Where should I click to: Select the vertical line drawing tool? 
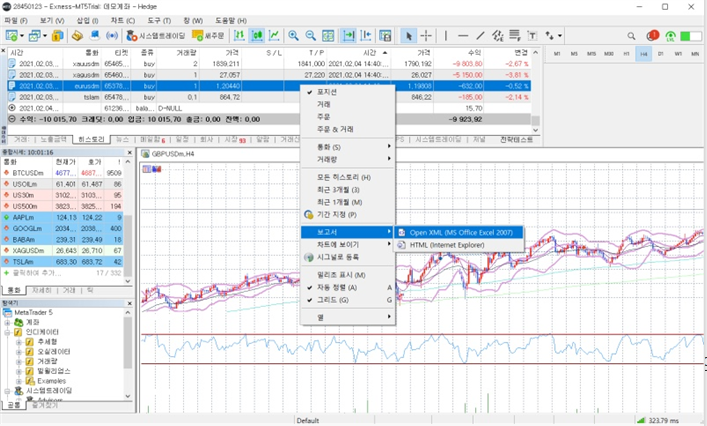pos(445,36)
